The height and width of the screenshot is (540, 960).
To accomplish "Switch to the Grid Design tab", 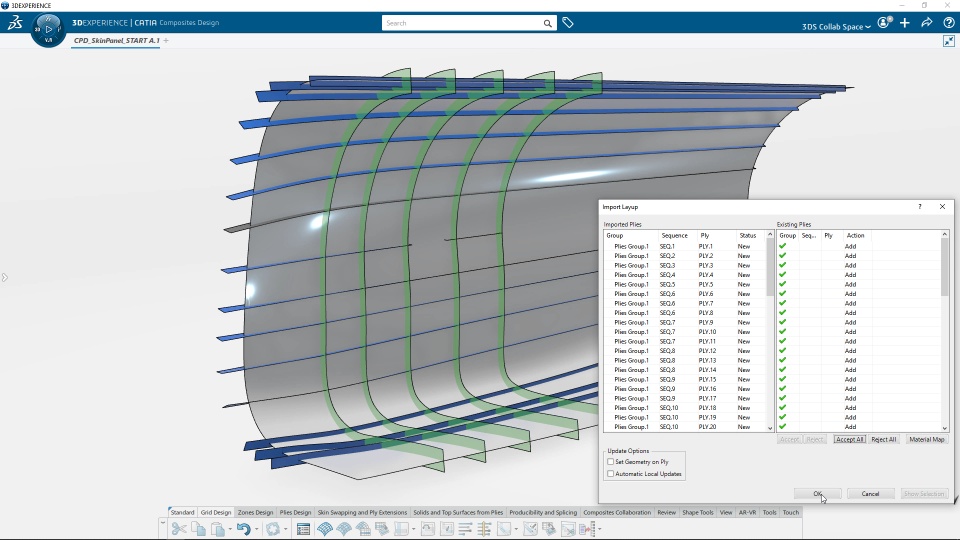I will click(216, 512).
